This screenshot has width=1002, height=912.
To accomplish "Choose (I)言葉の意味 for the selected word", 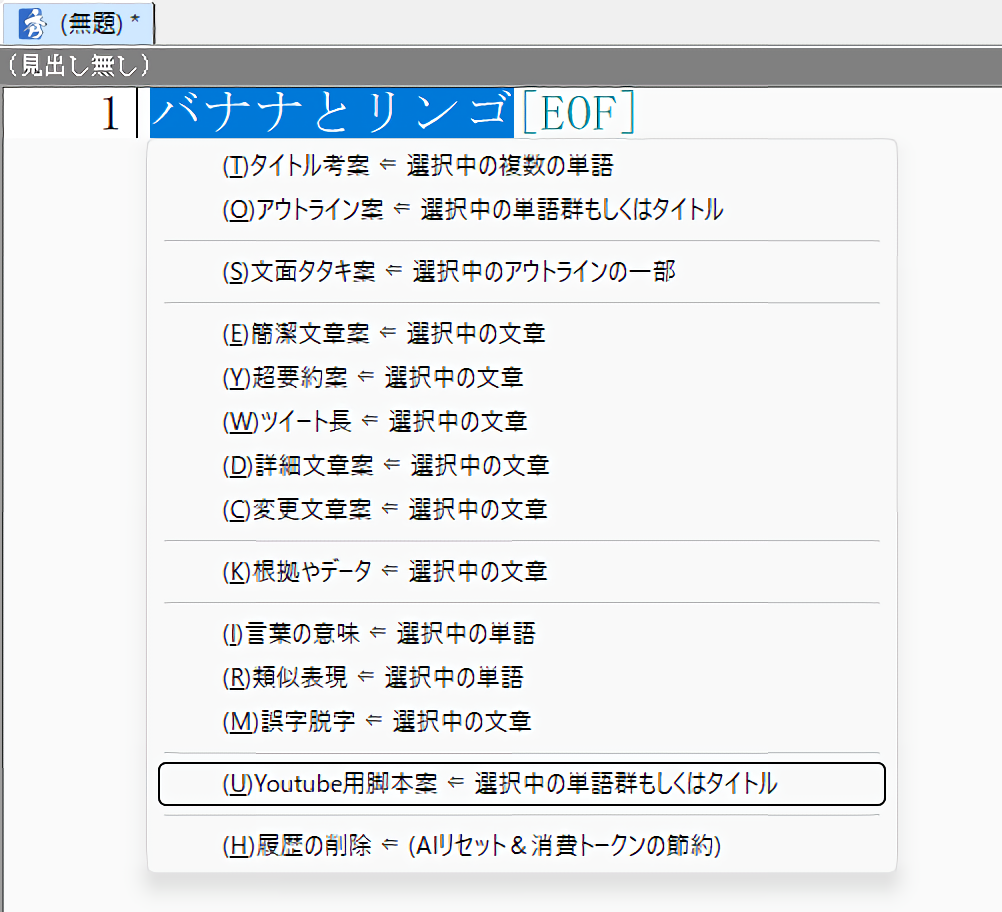I will click(378, 633).
